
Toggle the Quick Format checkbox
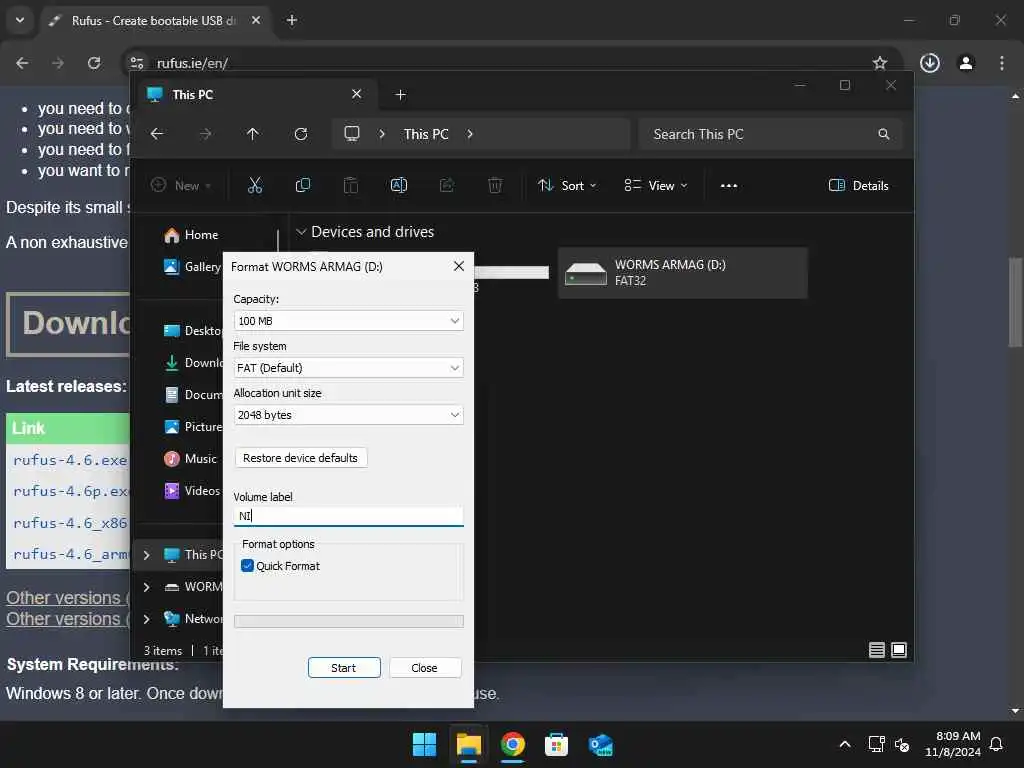coord(248,566)
